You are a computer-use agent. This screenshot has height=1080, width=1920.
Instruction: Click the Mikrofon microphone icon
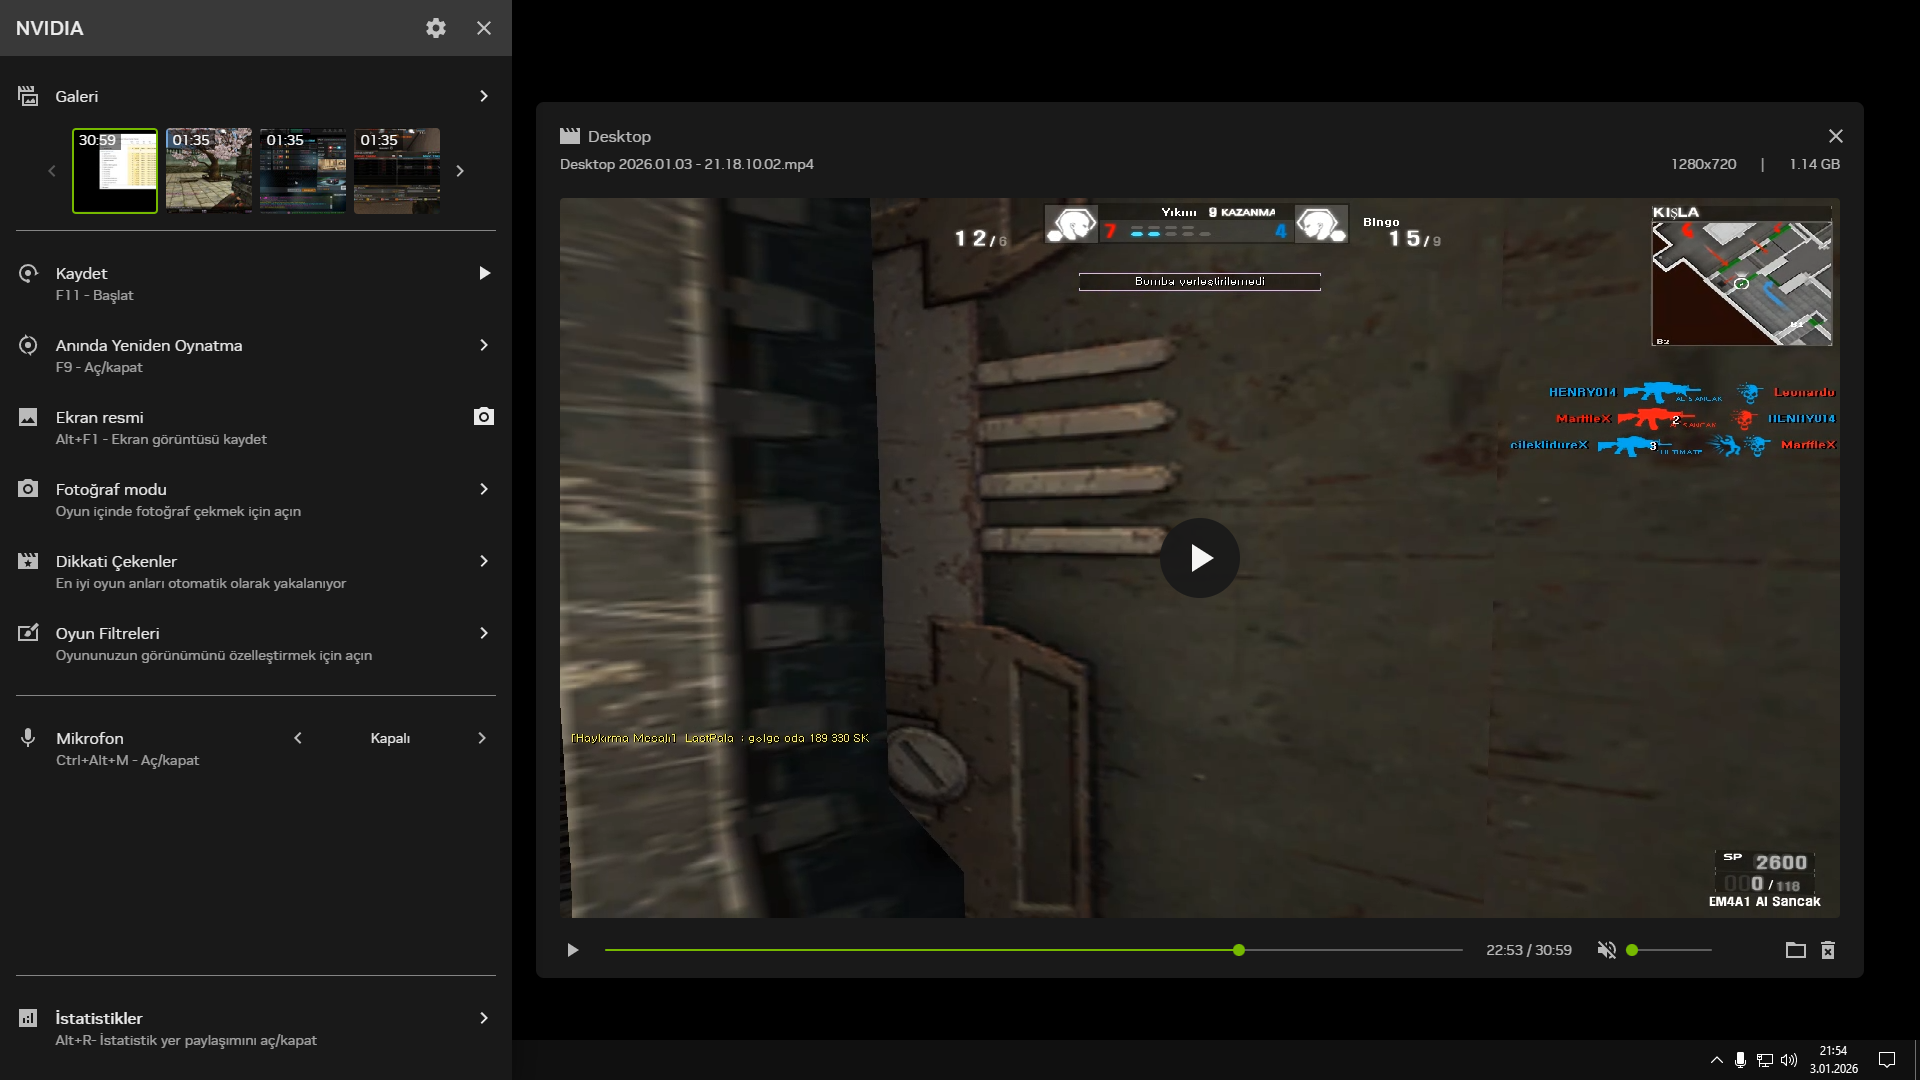point(28,738)
